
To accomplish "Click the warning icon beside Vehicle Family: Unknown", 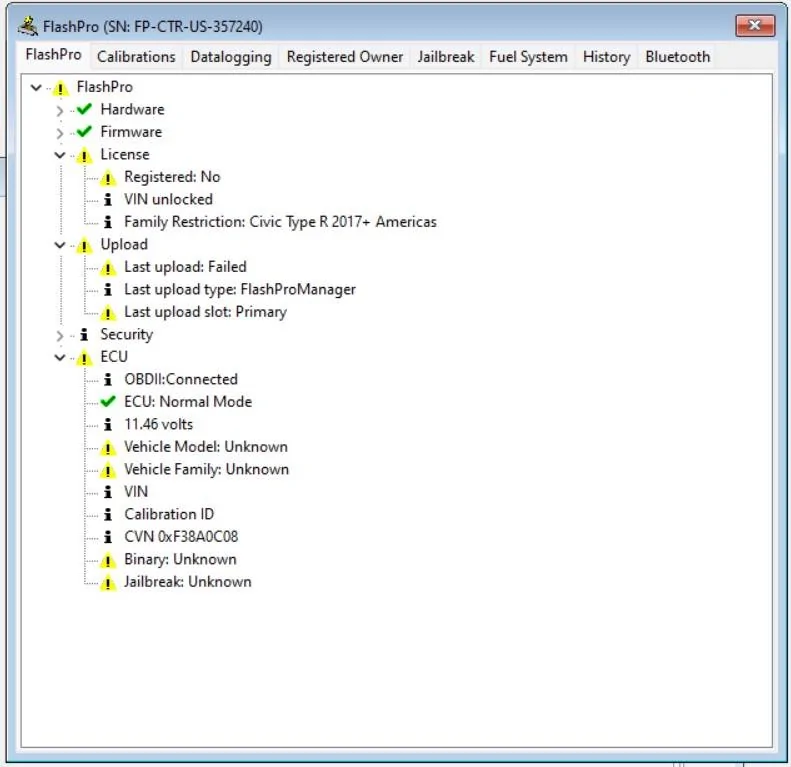I will [107, 471].
